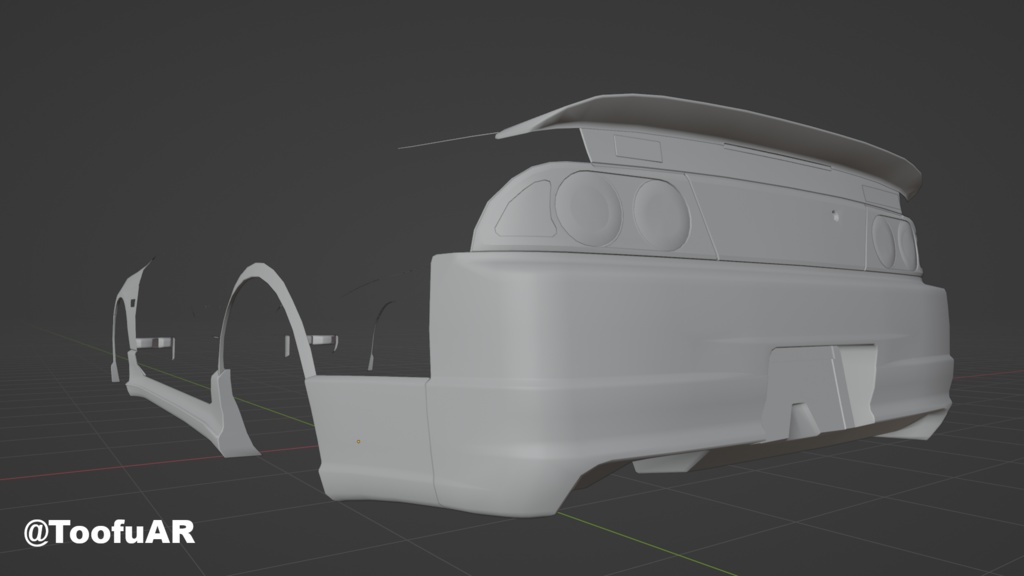The image size is (1024, 576).
Task: Select the thin antenna above the trunk
Action: click(440, 140)
